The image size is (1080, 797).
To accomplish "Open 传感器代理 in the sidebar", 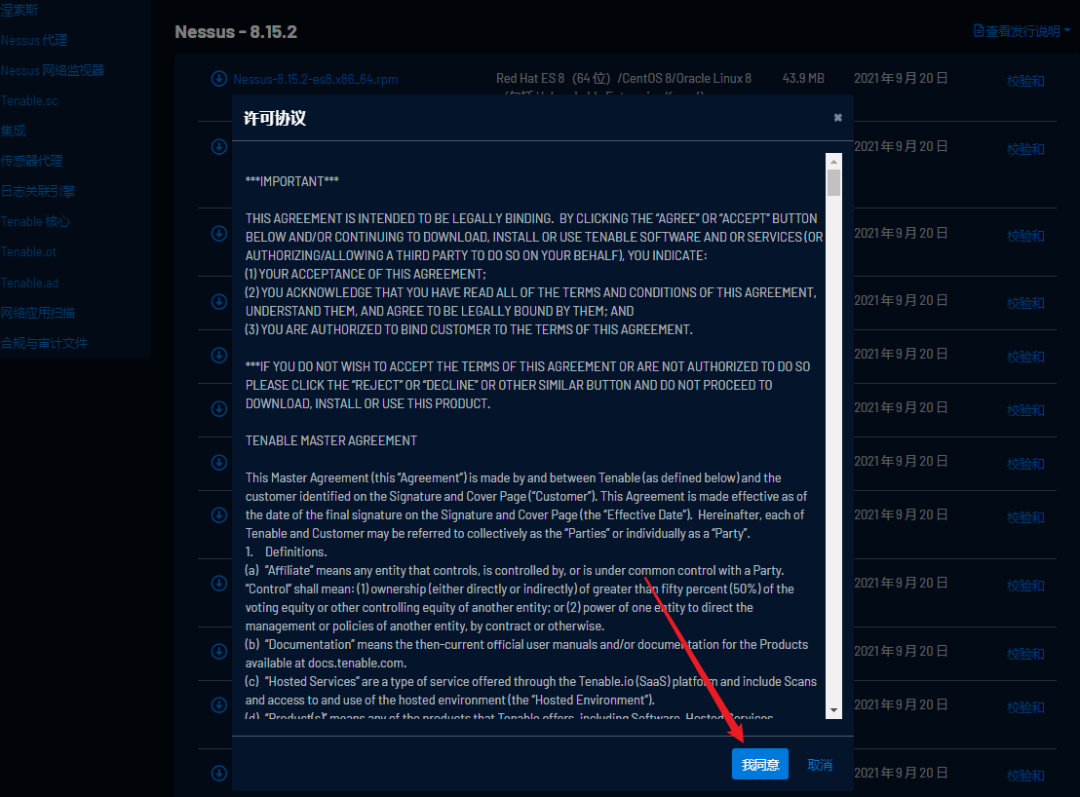I will (31, 161).
